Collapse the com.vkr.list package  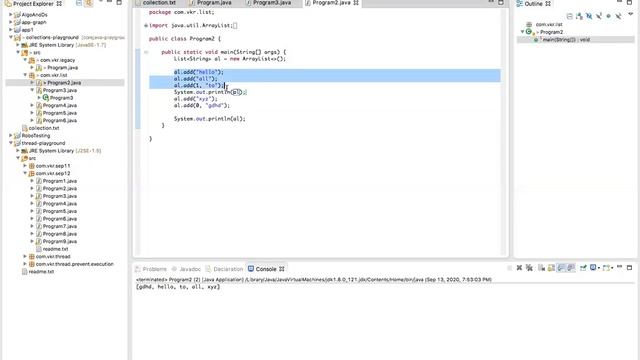point(25,75)
